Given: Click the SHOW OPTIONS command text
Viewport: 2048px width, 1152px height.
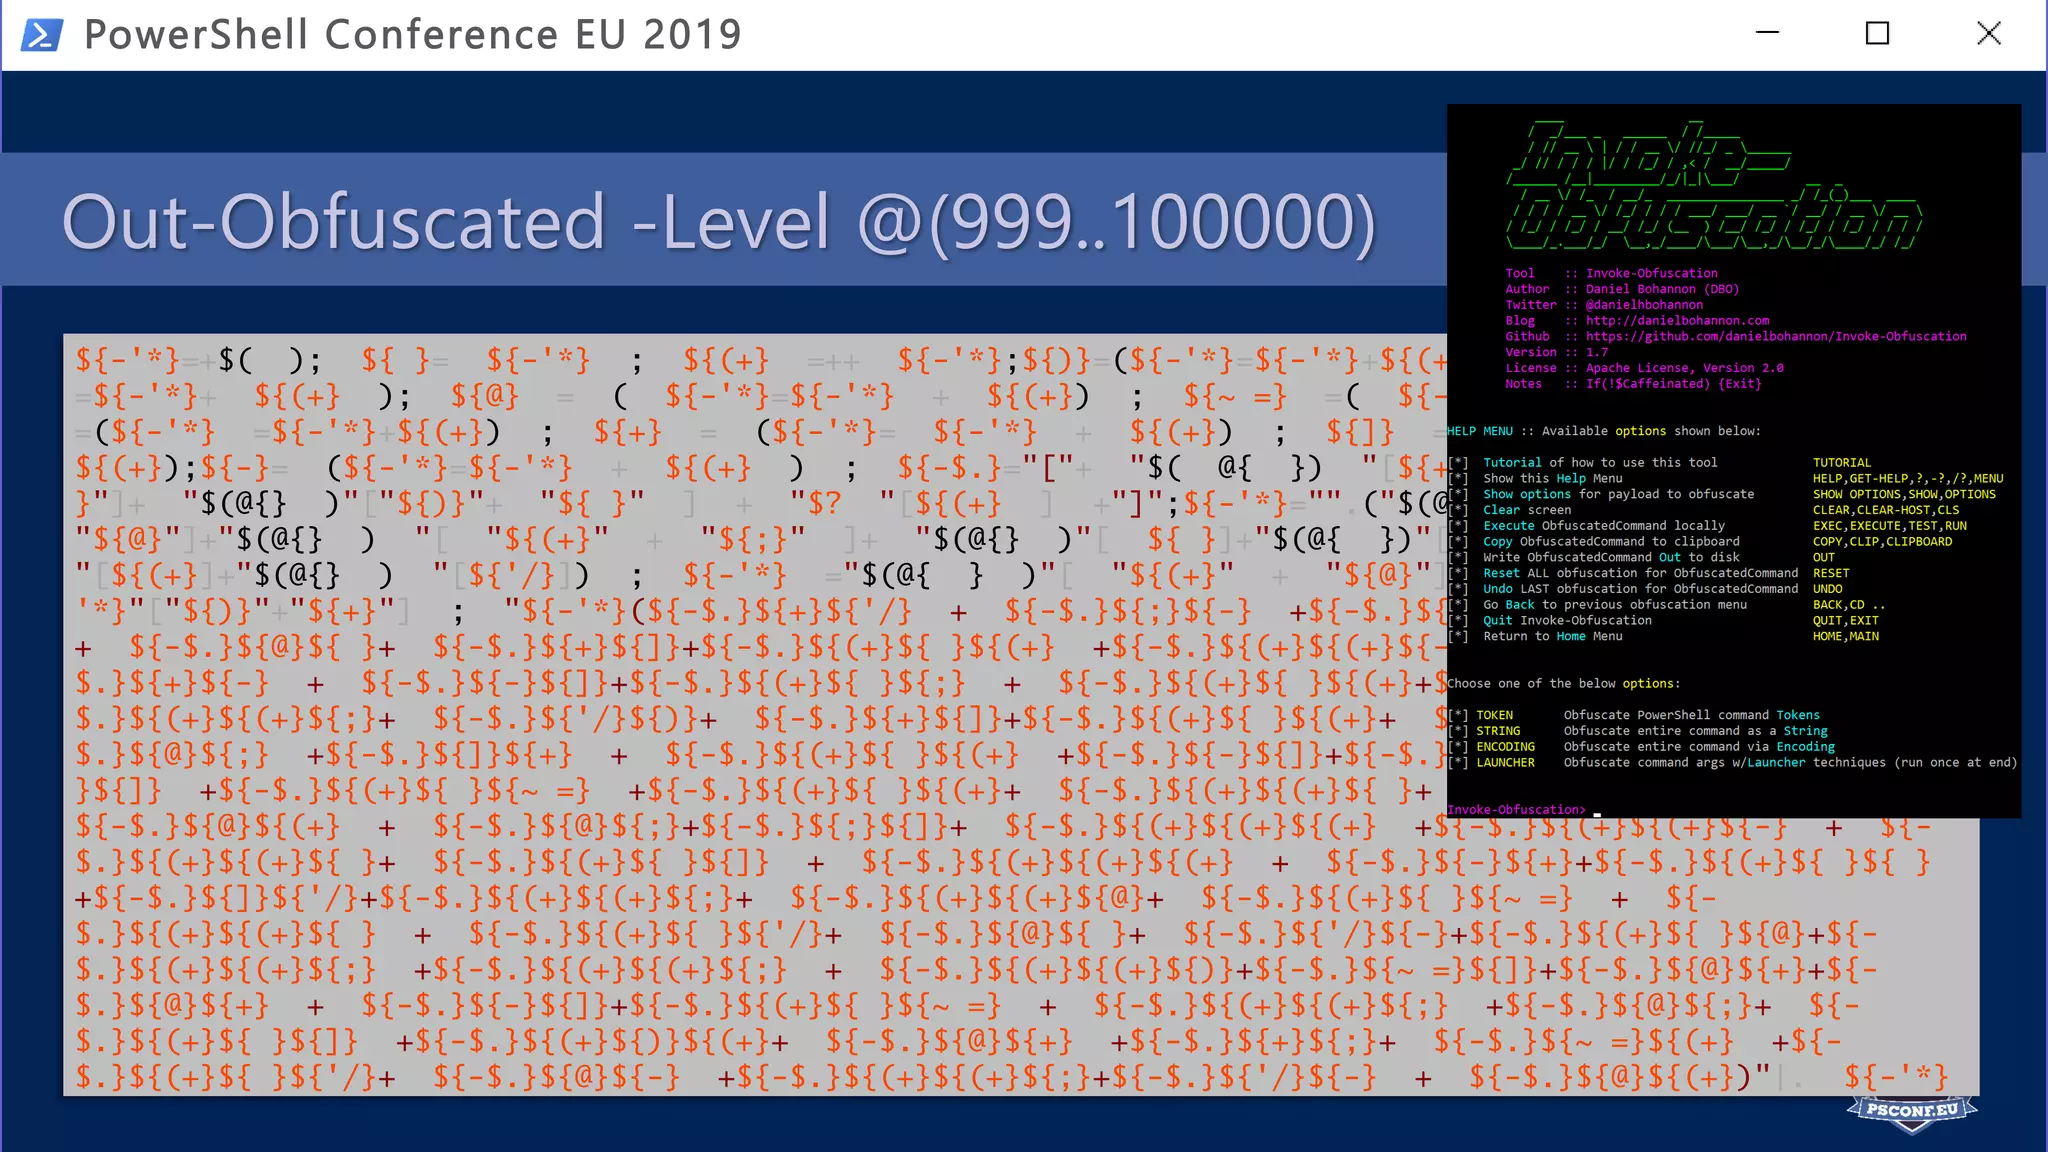Looking at the screenshot, I should click(x=1904, y=495).
